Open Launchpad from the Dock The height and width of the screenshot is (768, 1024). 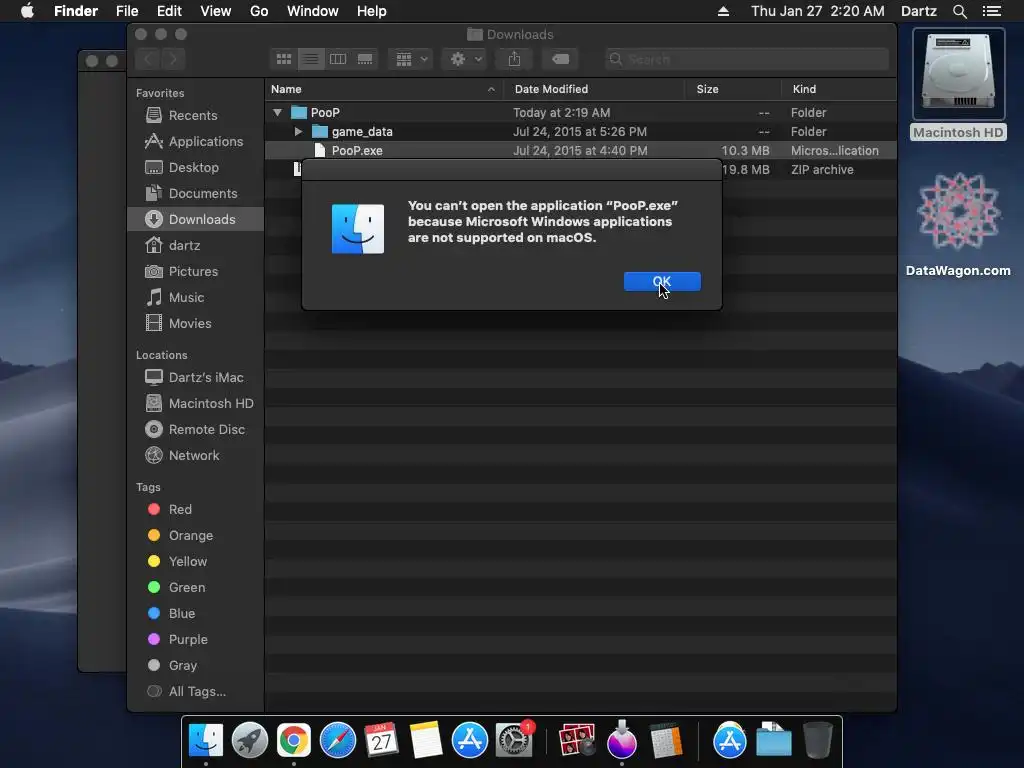(249, 741)
